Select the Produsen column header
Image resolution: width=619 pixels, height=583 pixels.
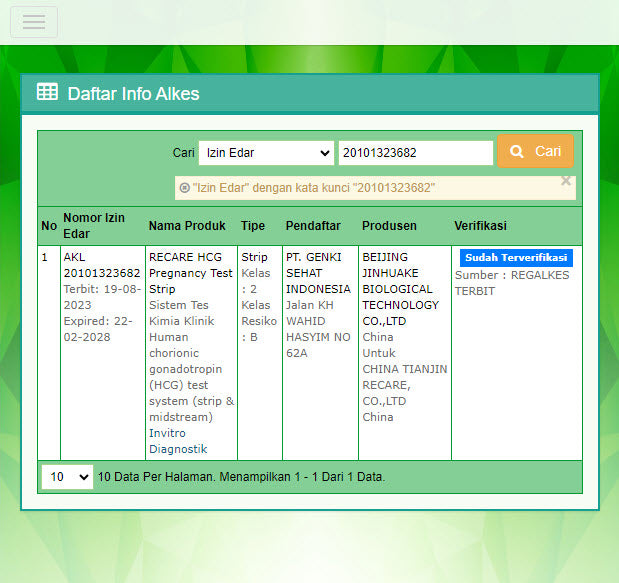coord(389,225)
